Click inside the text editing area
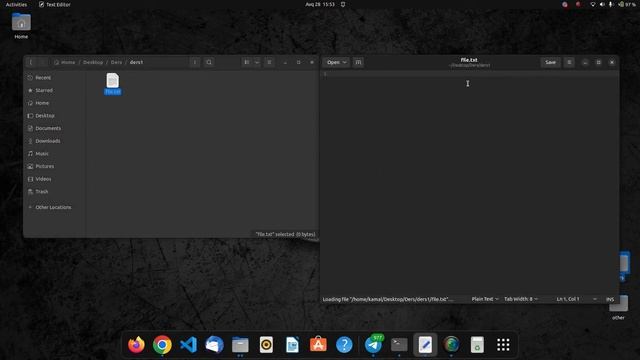640x360 pixels. click(469, 184)
